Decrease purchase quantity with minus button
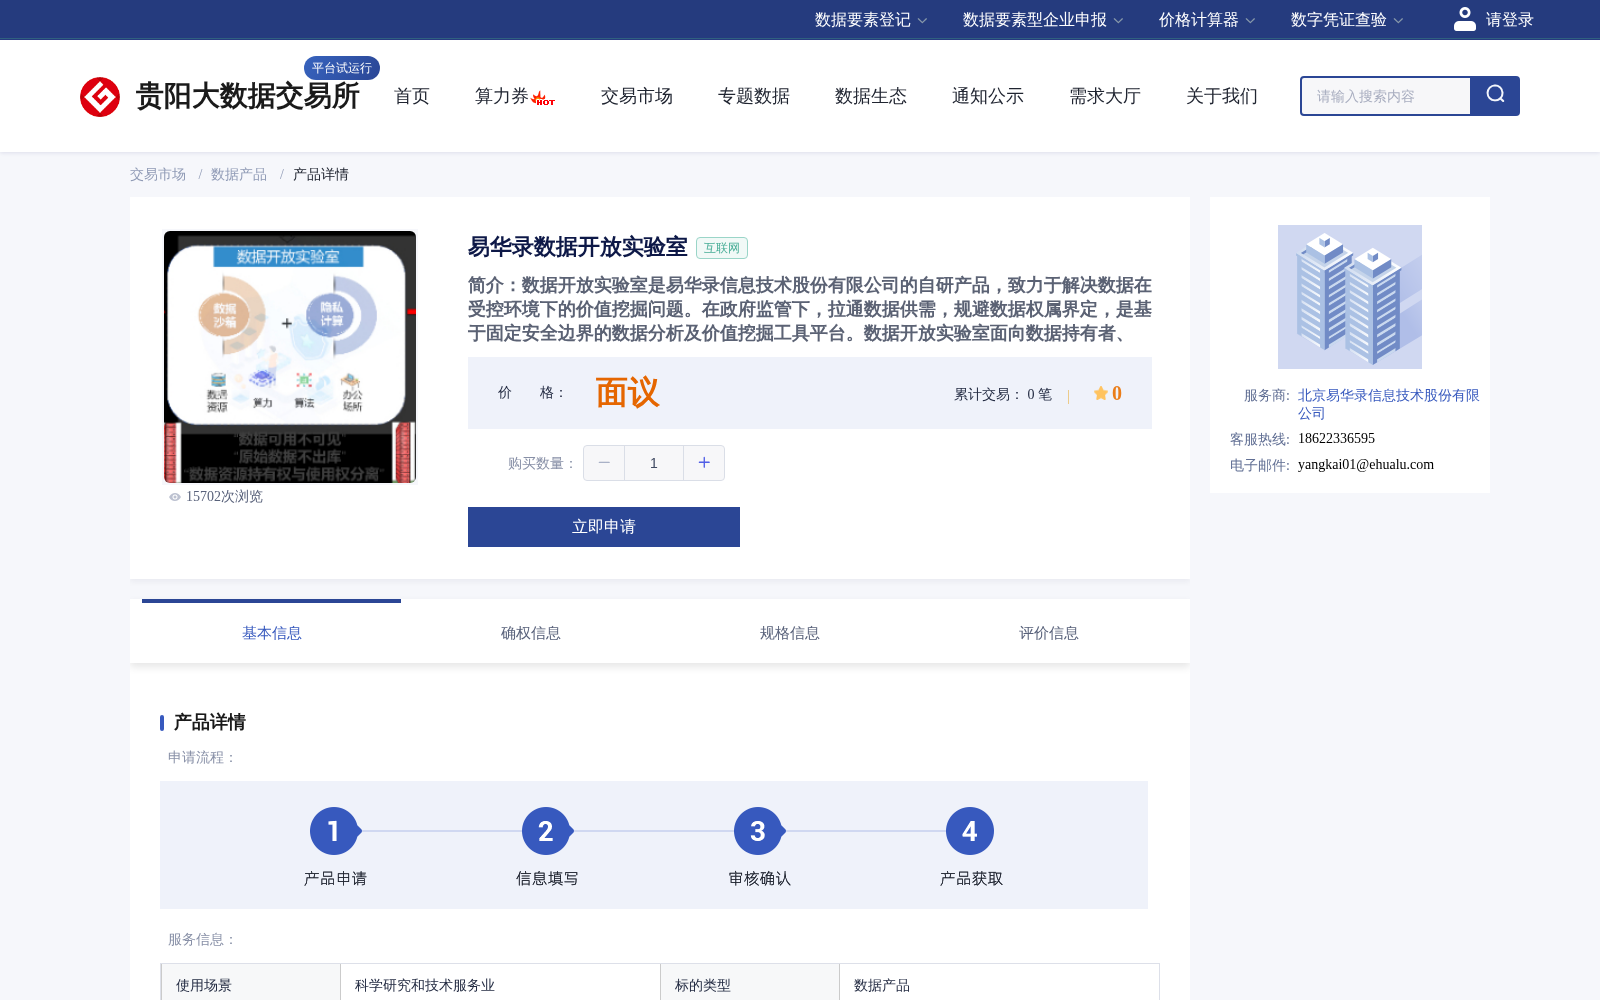 pos(604,463)
